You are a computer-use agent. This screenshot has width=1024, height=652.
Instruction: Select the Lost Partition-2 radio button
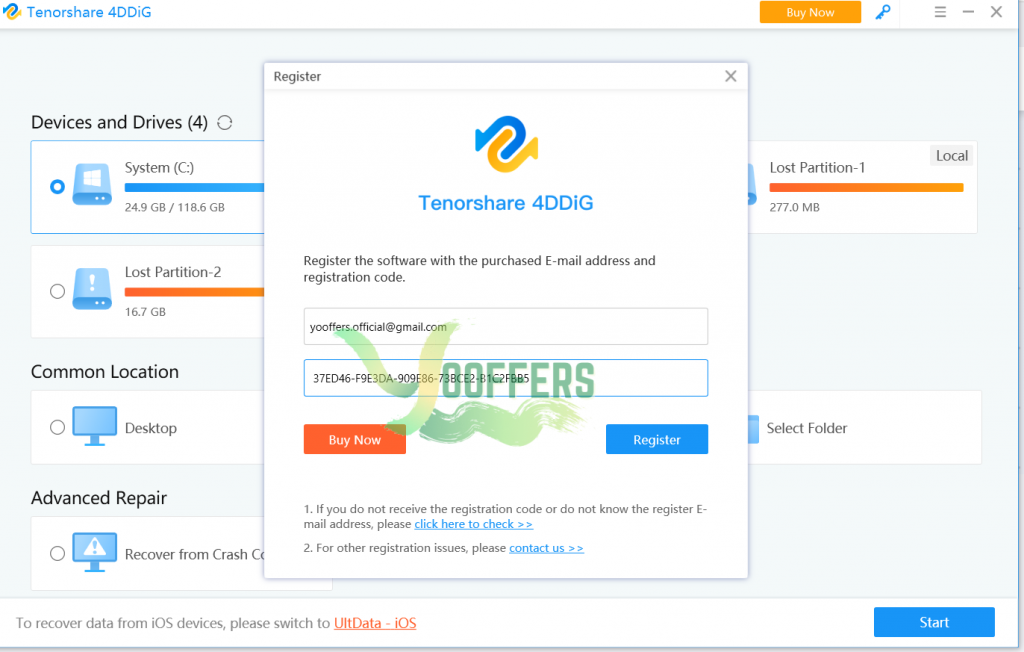(57, 291)
